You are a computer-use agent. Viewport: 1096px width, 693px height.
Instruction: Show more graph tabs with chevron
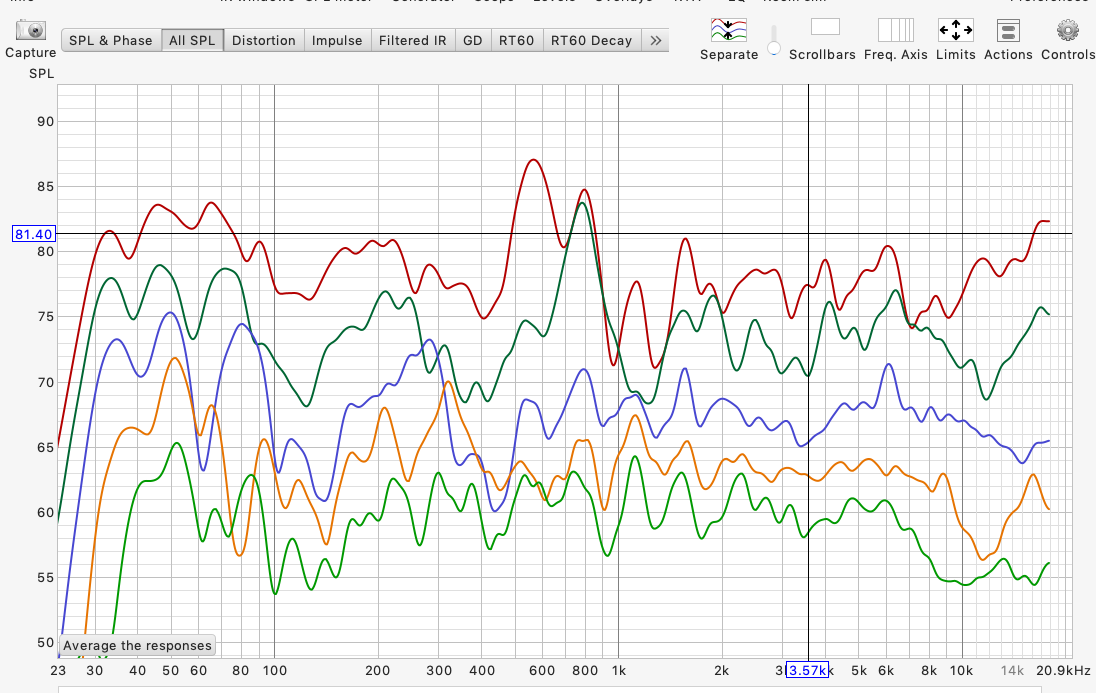[x=655, y=41]
